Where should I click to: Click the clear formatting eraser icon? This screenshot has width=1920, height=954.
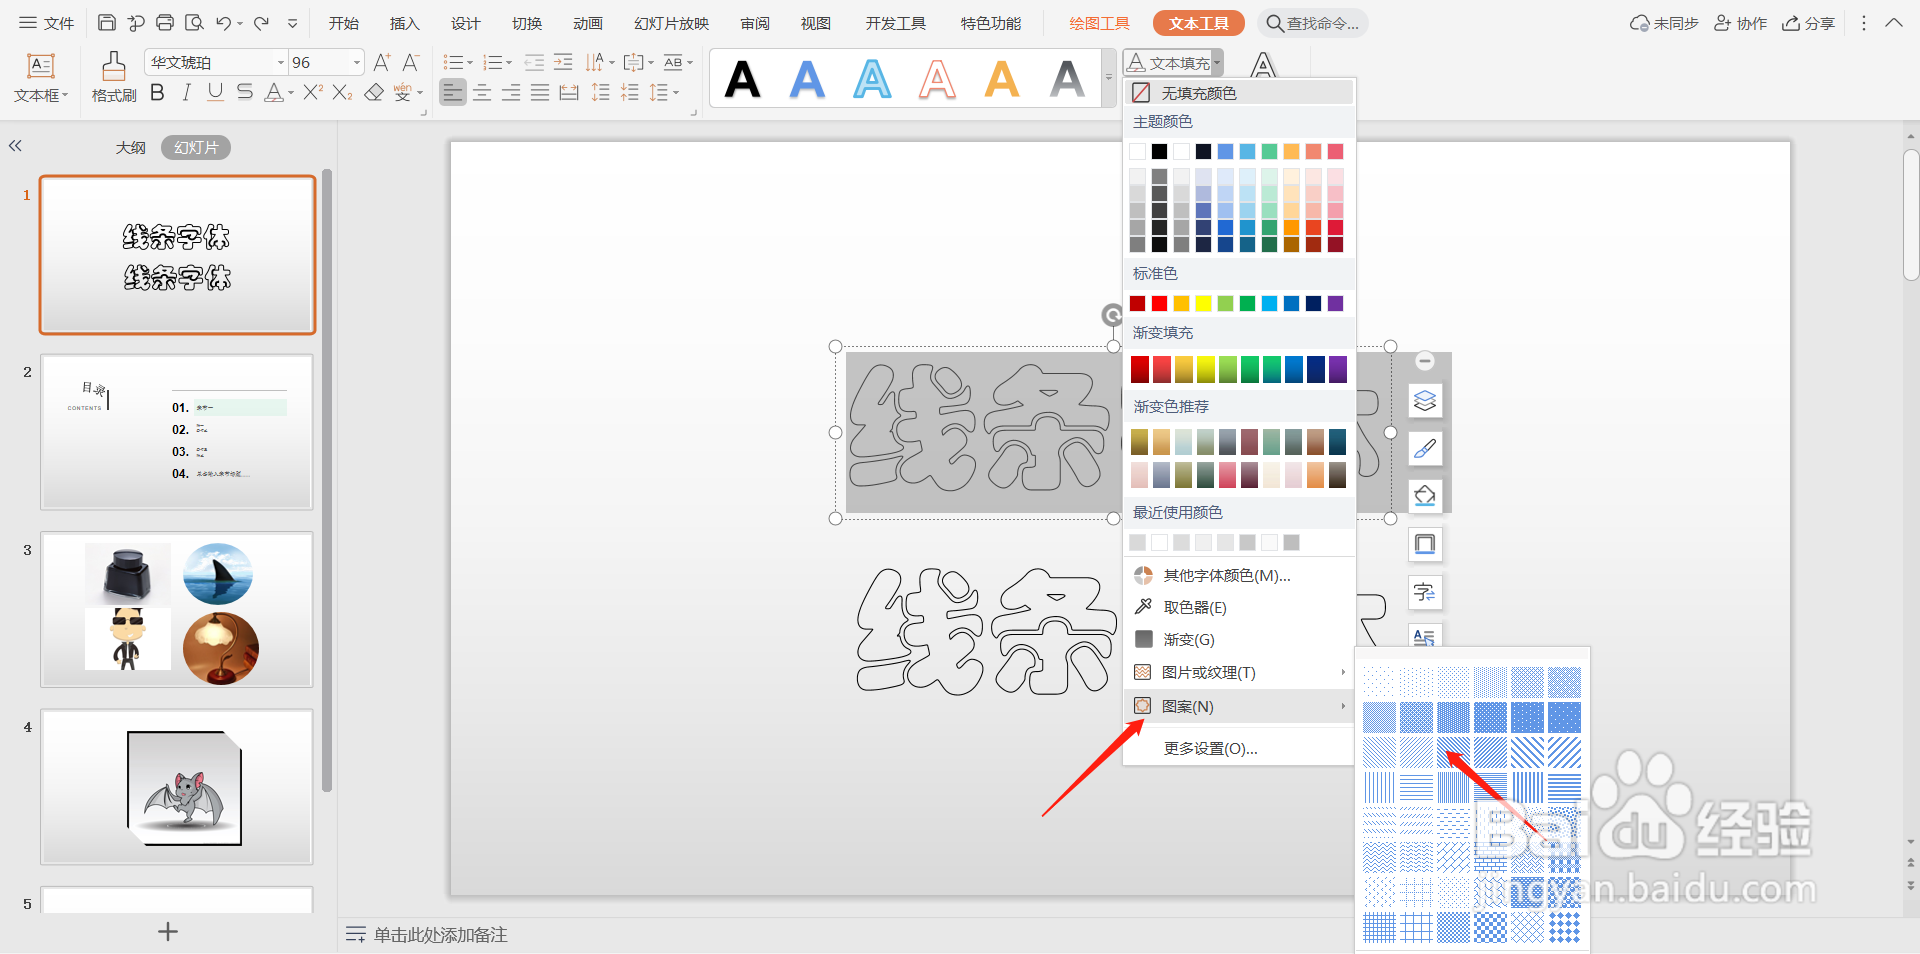(374, 93)
